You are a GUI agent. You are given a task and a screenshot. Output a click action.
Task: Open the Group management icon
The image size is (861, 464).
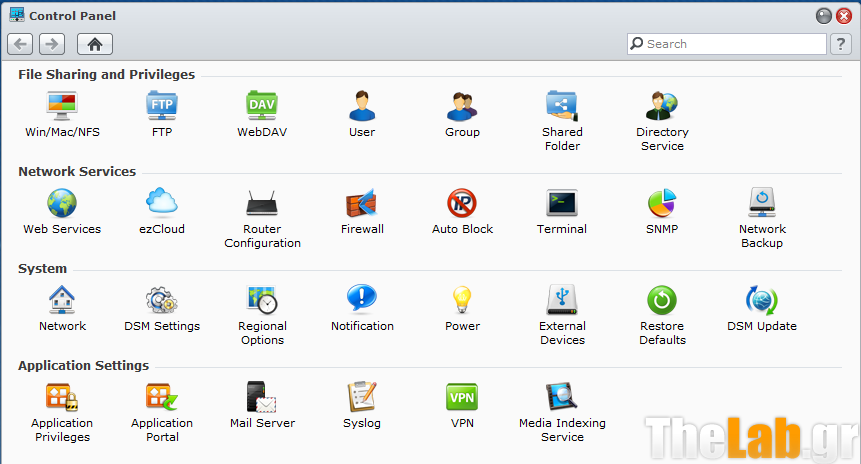coord(462,106)
